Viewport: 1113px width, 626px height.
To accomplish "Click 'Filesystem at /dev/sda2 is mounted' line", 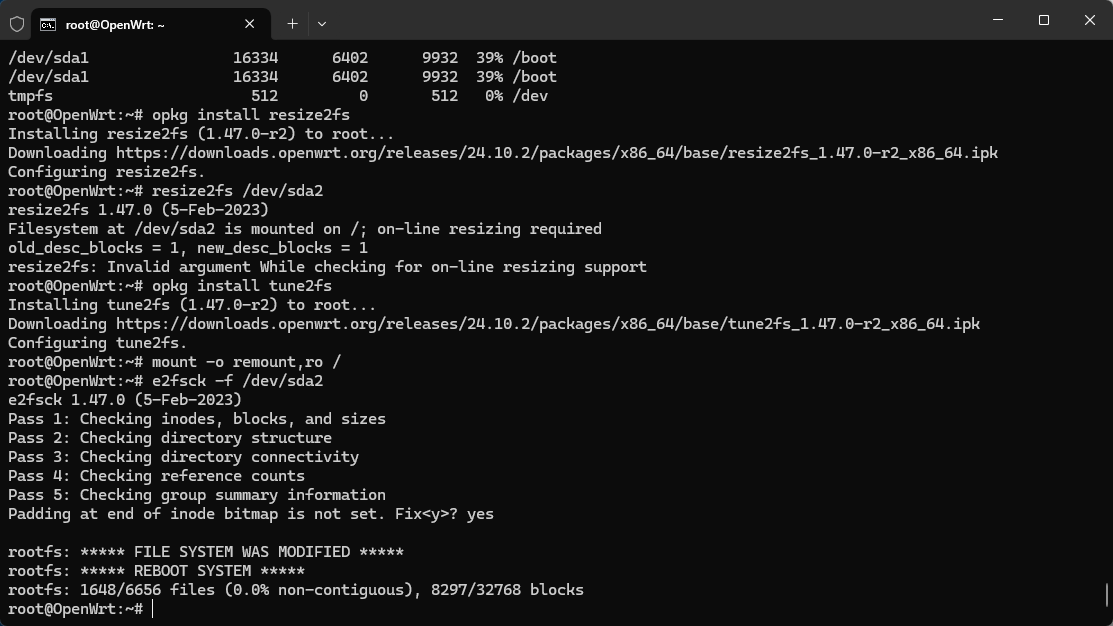I will (x=305, y=229).
